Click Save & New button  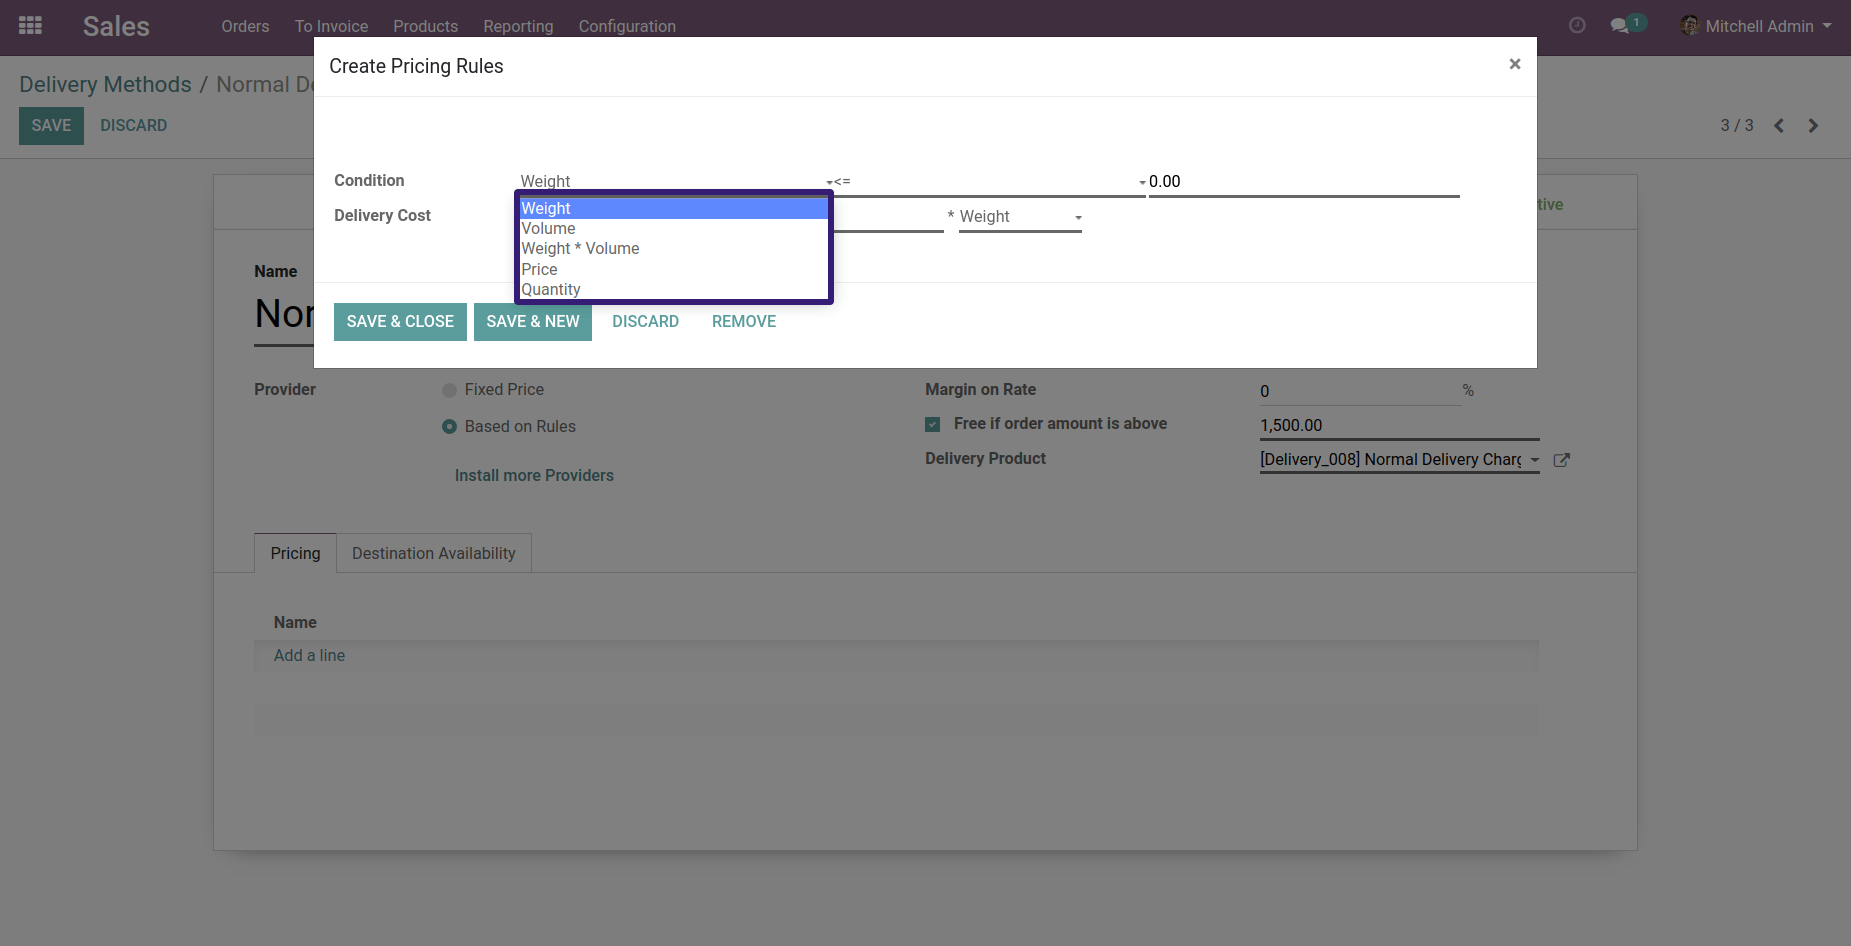pyautogui.click(x=533, y=322)
